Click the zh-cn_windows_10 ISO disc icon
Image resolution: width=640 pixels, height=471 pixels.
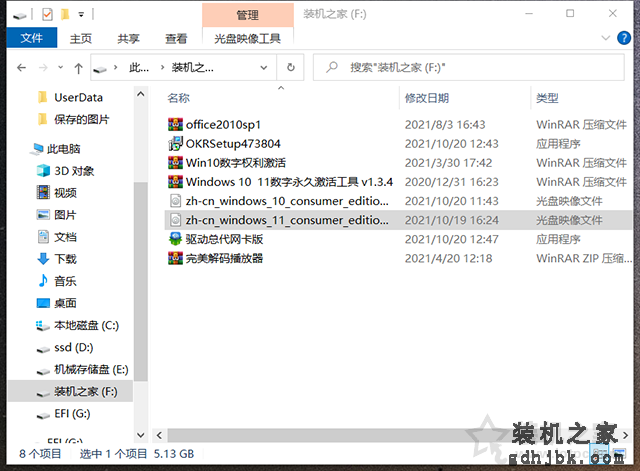coord(175,201)
